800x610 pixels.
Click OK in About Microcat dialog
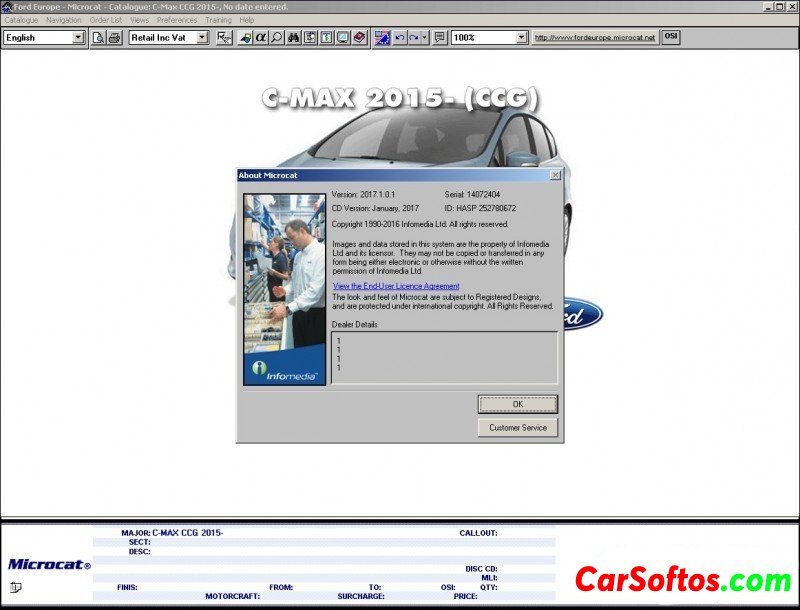click(517, 404)
